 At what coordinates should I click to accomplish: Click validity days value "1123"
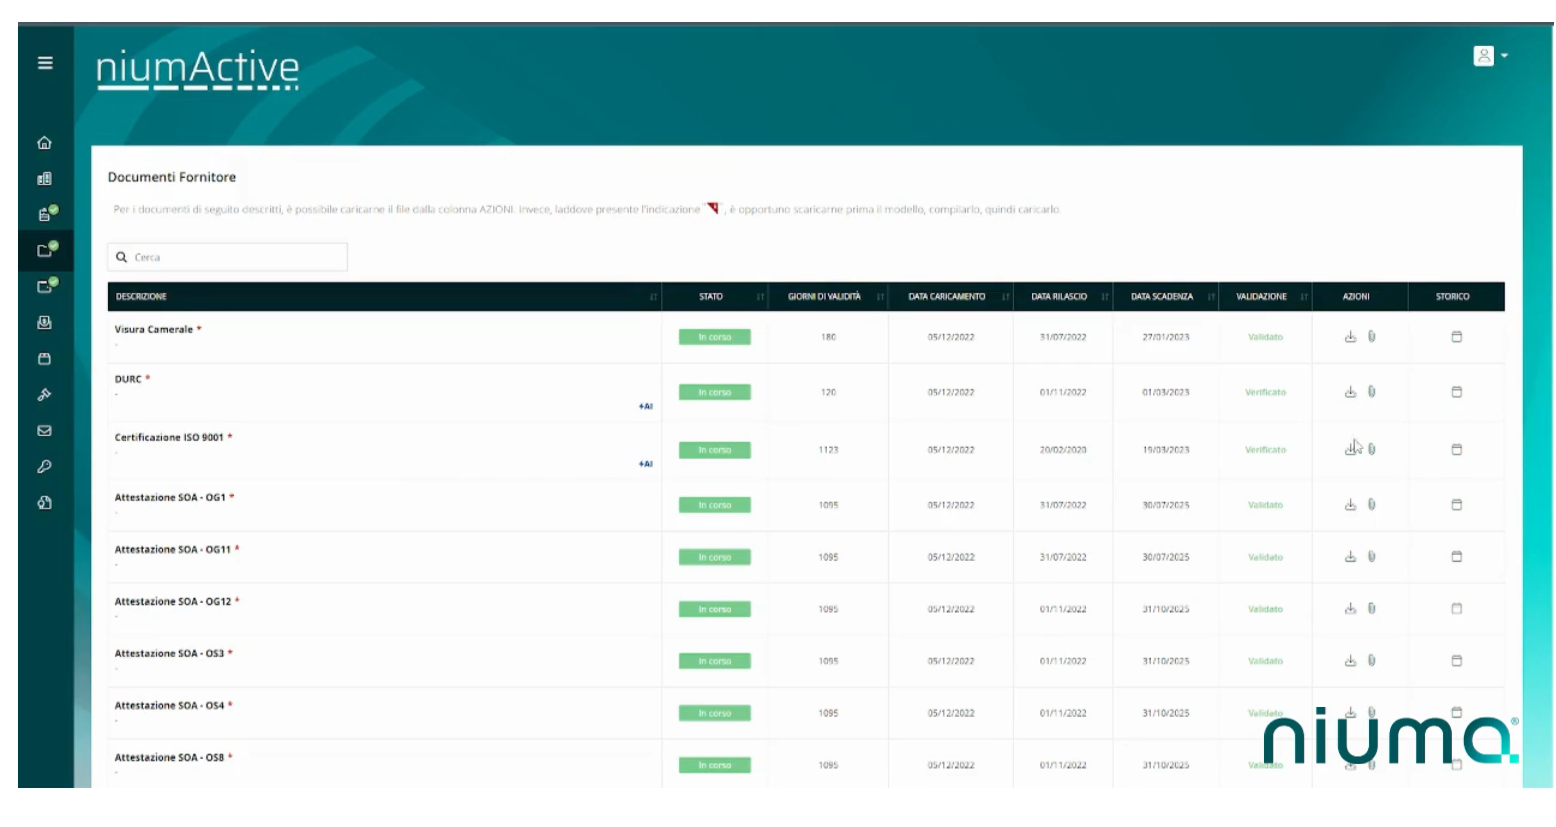point(829,450)
